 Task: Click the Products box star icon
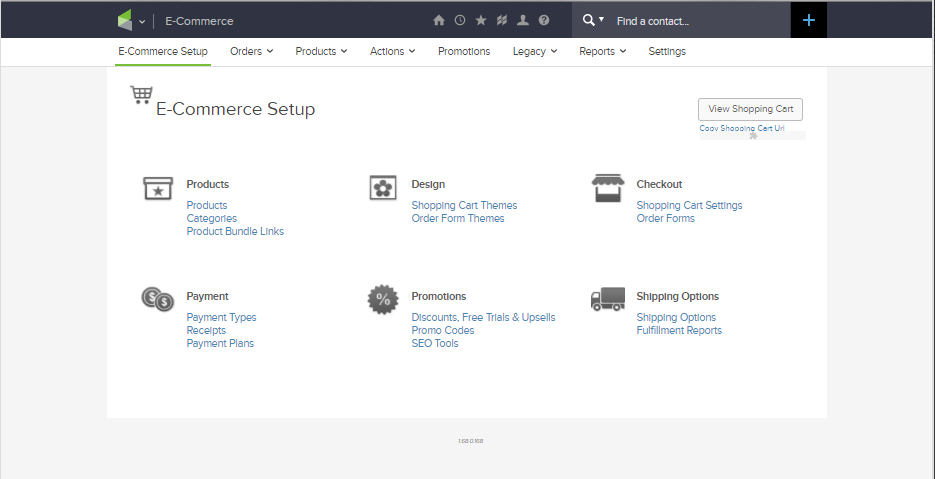click(x=158, y=188)
